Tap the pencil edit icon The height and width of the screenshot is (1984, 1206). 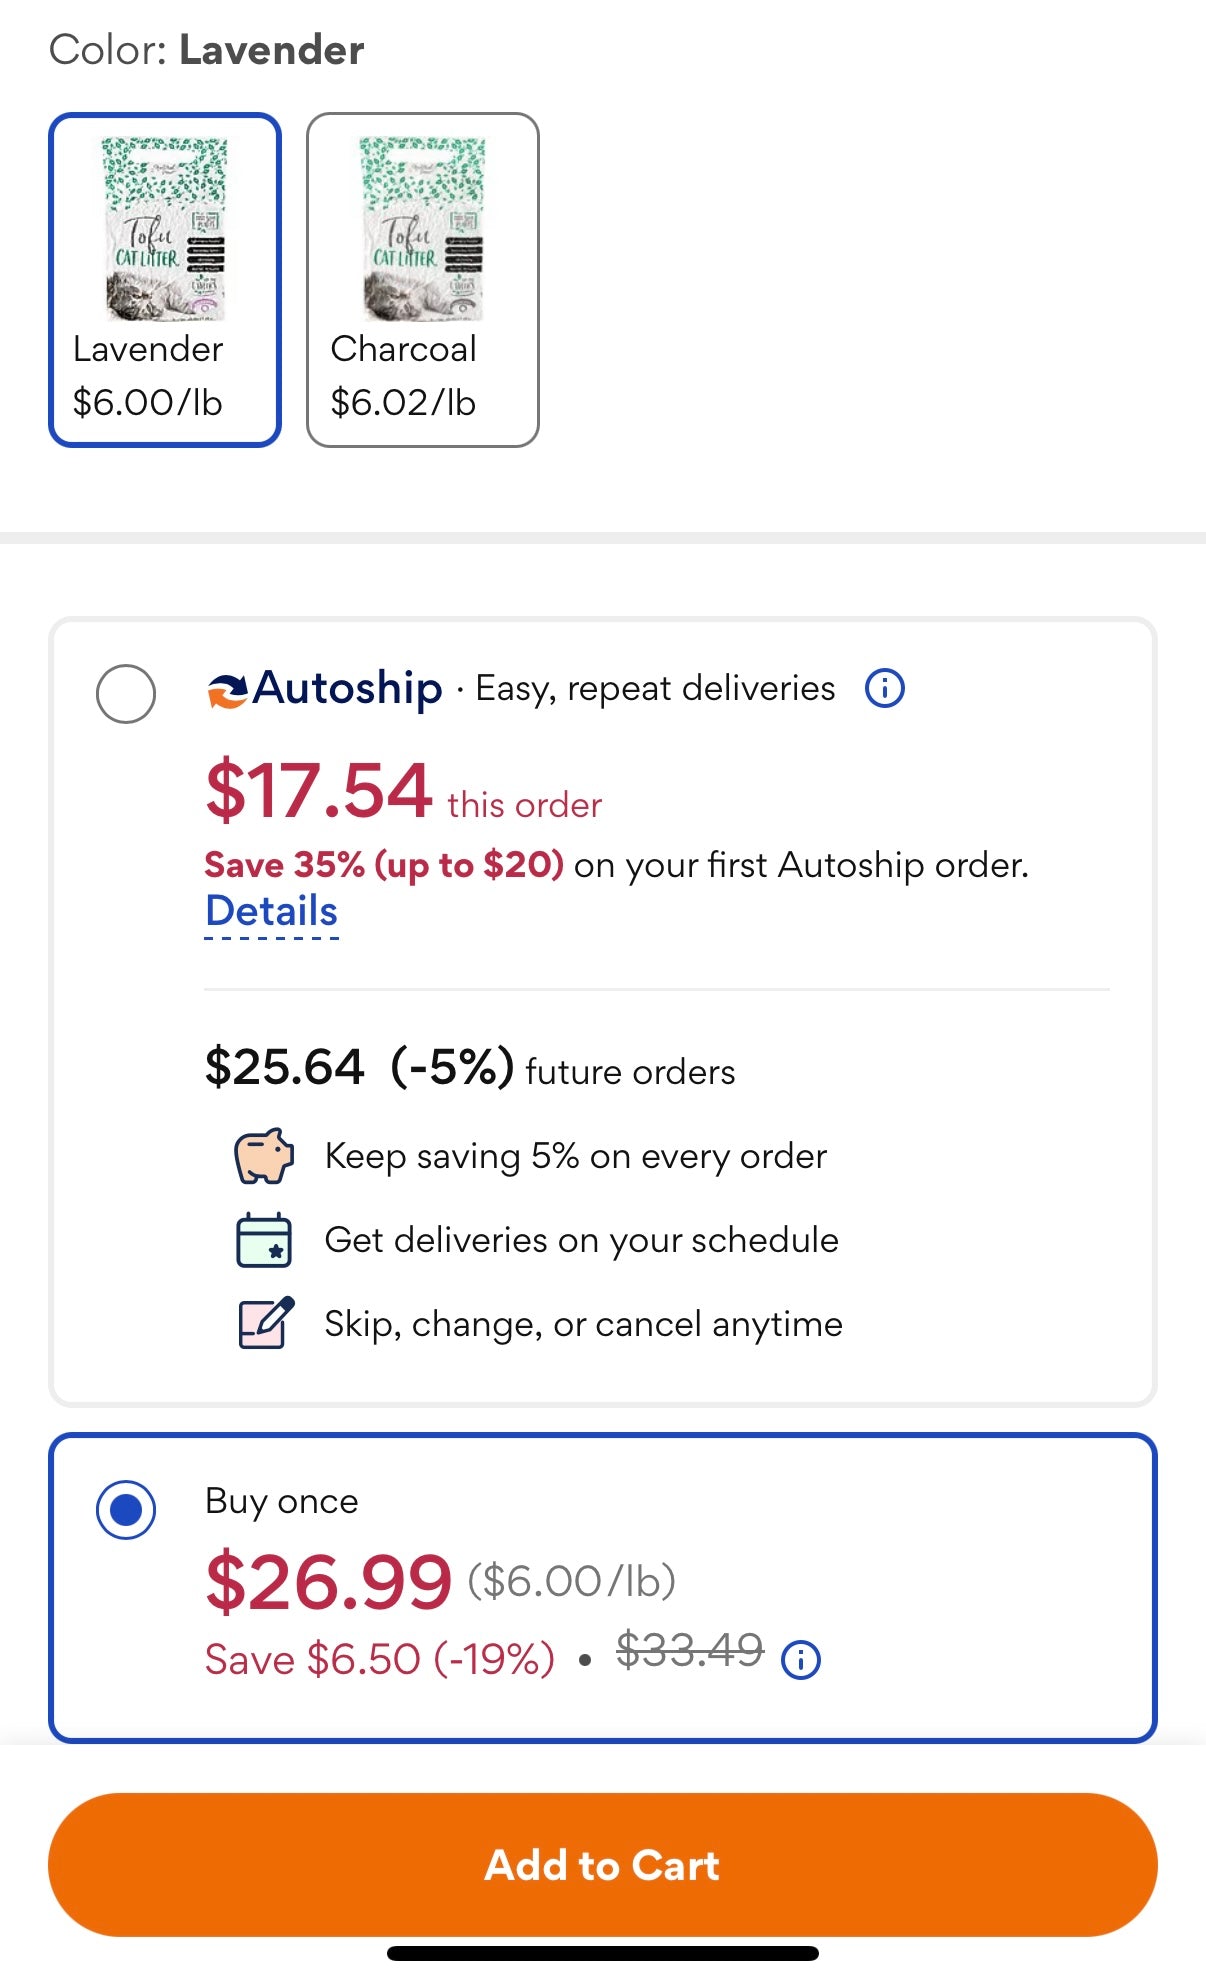[x=266, y=1323]
